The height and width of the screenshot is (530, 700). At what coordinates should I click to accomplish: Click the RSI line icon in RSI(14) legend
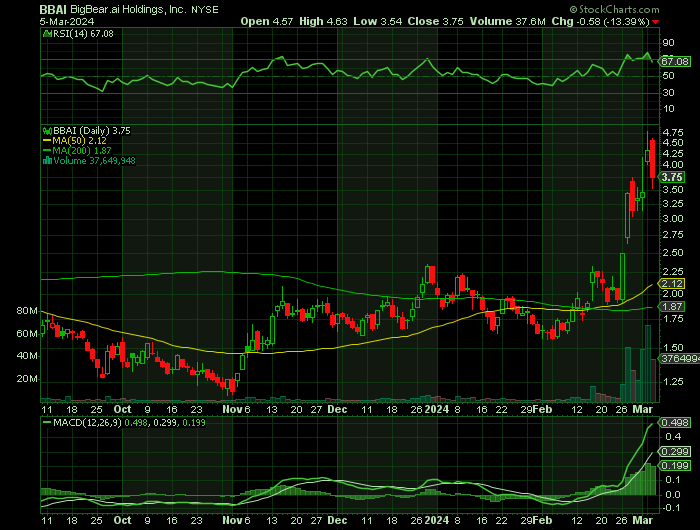click(47, 33)
